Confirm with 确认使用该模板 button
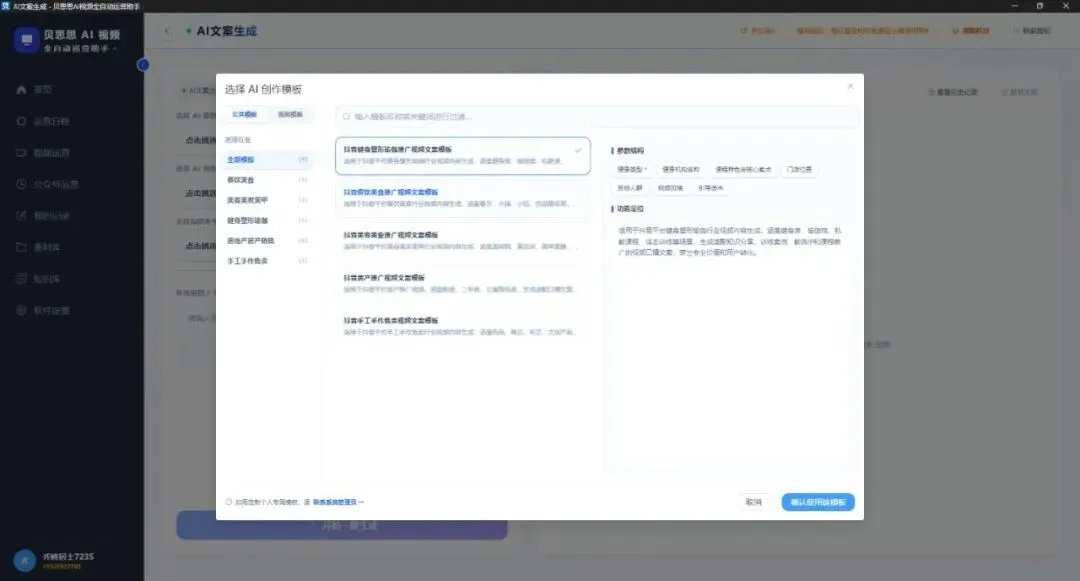 point(818,503)
